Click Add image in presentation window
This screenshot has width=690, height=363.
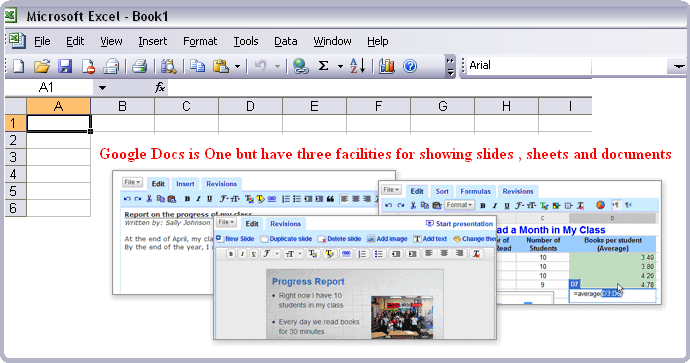click(x=387, y=239)
